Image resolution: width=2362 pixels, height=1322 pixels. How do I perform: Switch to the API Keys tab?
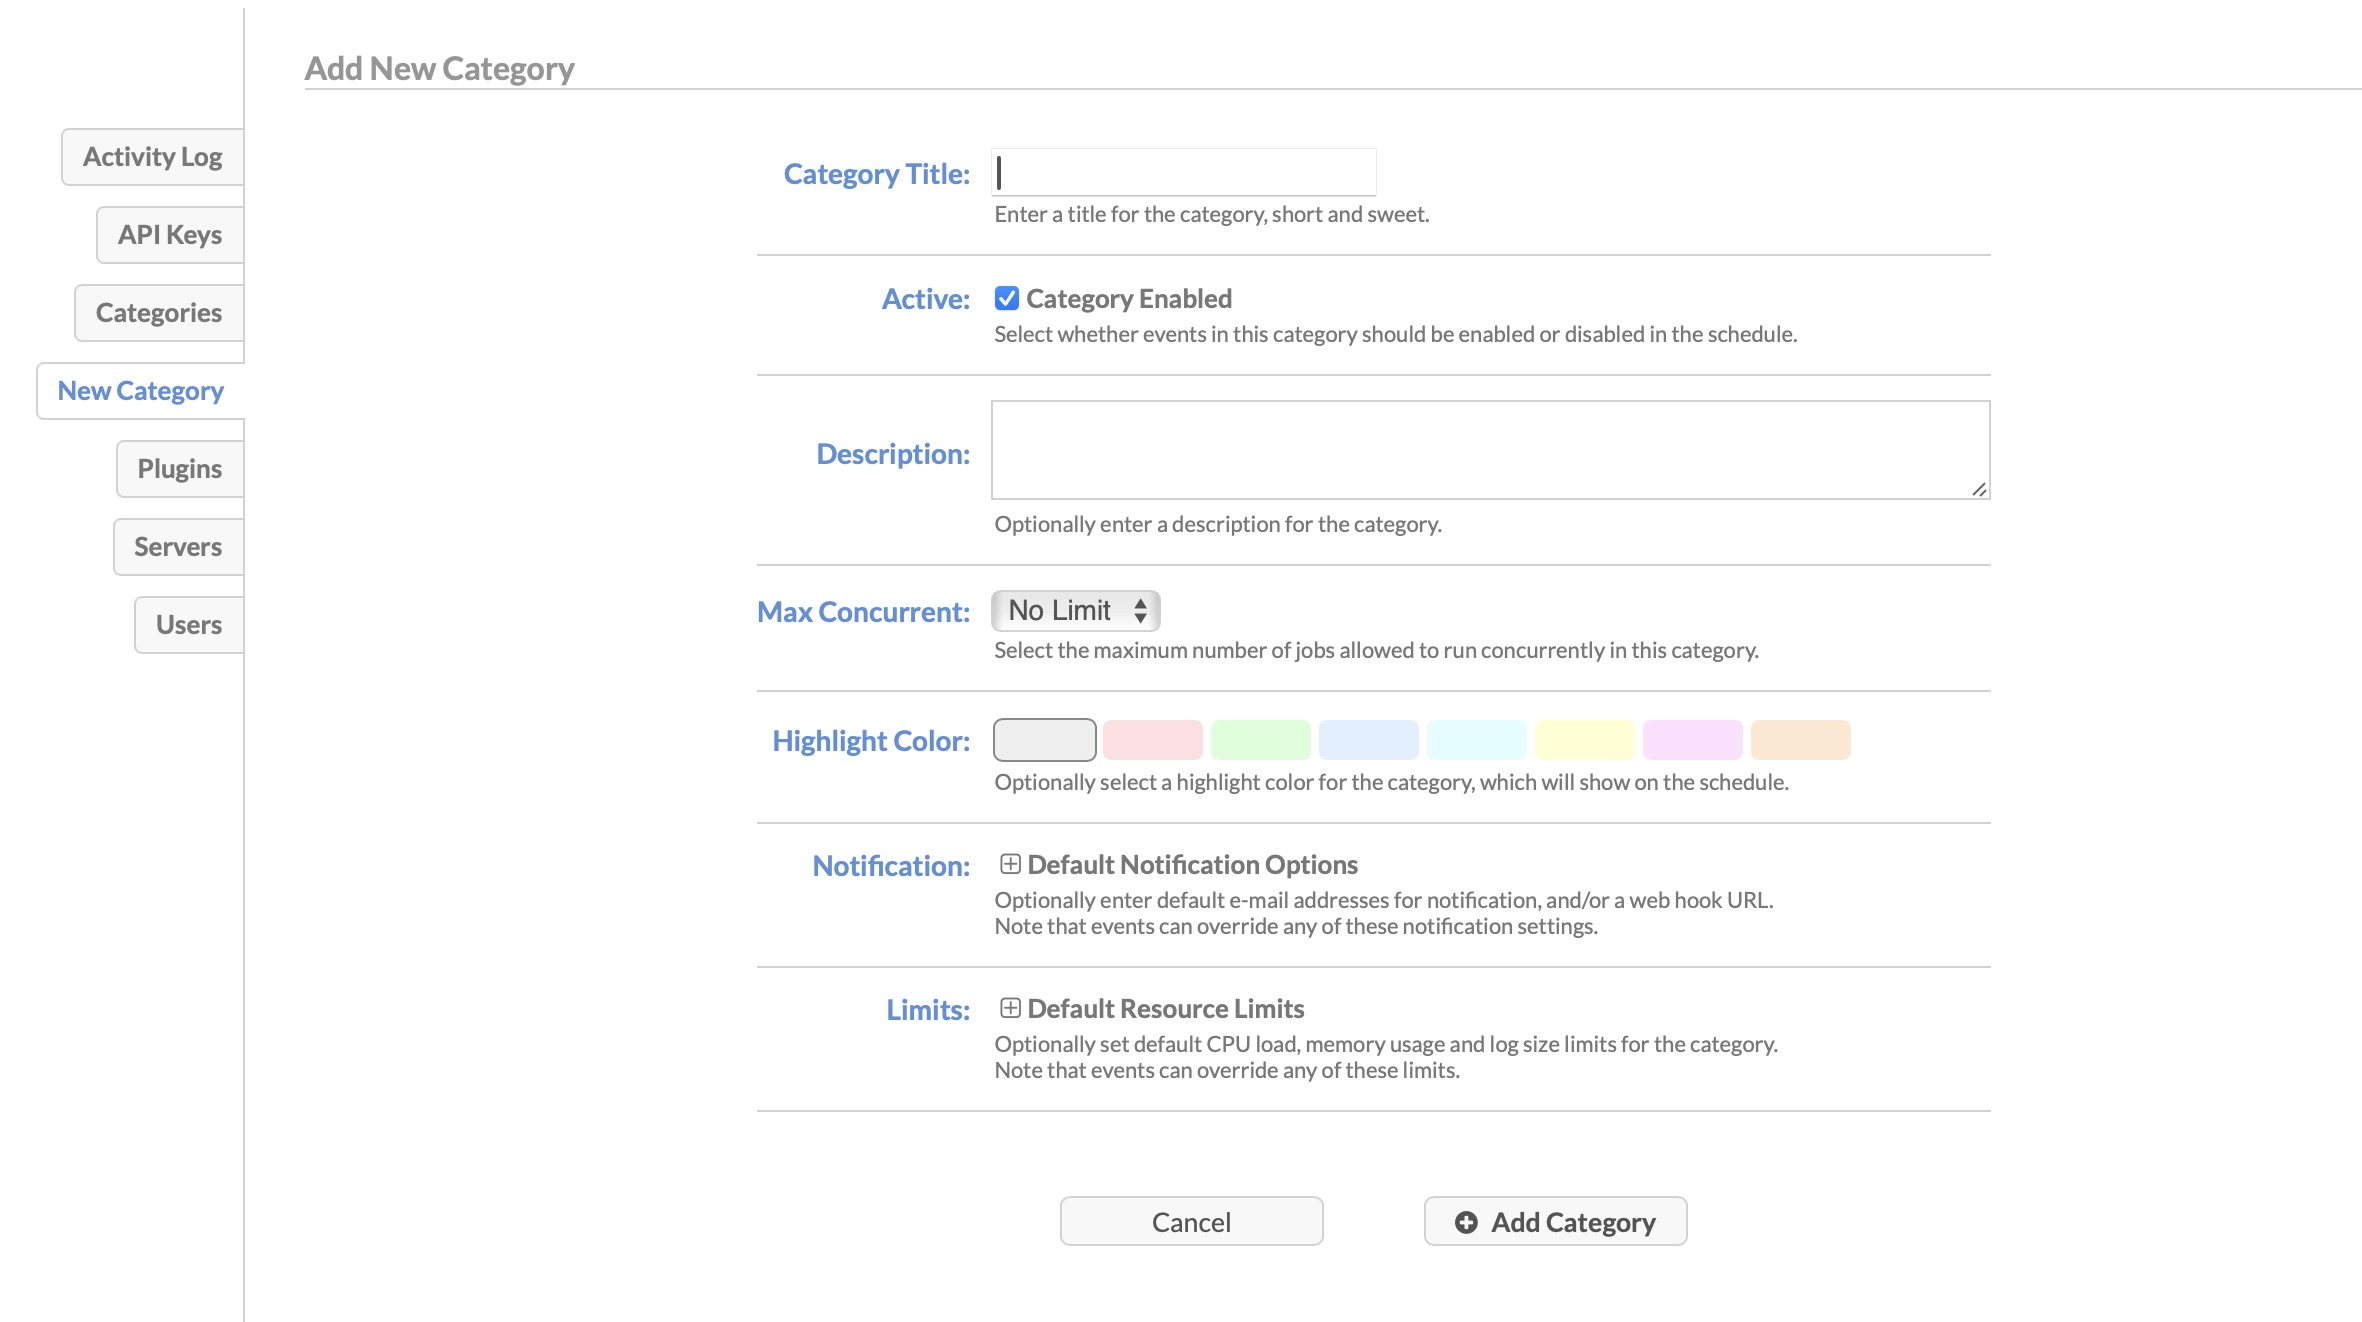coord(169,235)
